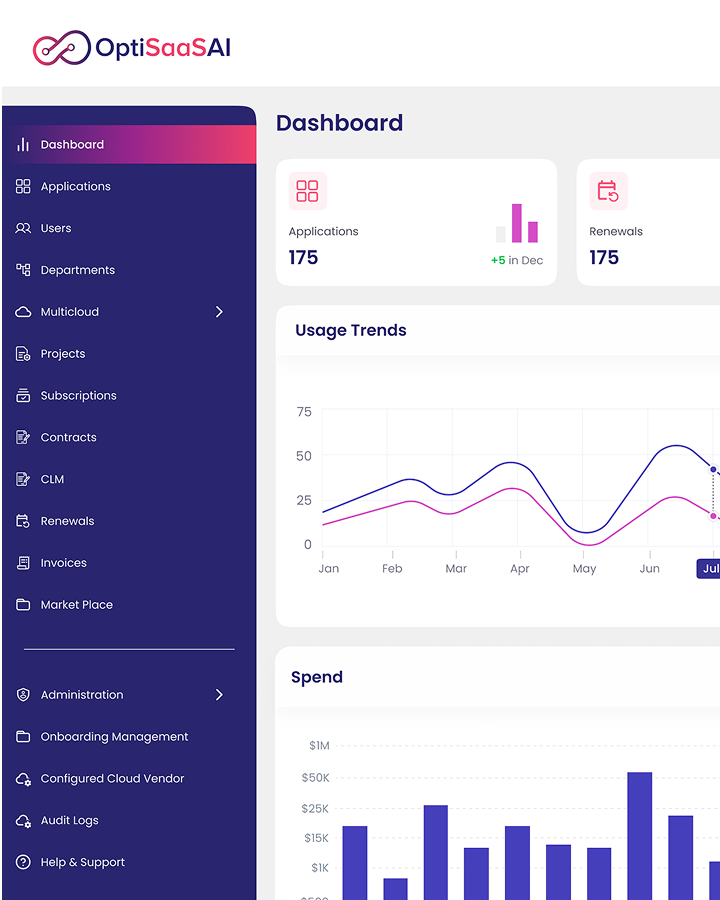The image size is (720, 900).
Task: Open the Invoices page link
Action: pos(129,562)
